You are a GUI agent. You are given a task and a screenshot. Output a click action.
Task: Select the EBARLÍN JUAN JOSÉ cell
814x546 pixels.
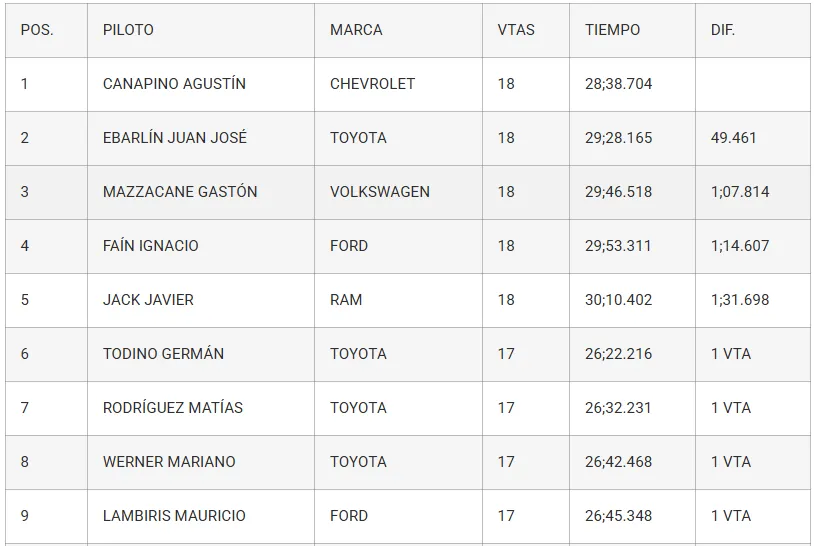[175, 138]
